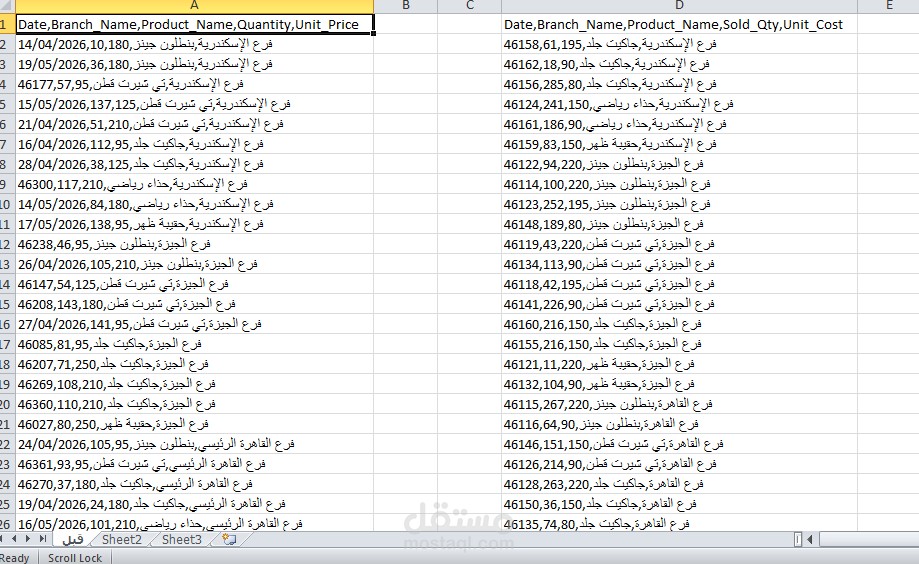Select cell starting with 16/05/2026,101,210
919x564 pixels.
pos(194,524)
